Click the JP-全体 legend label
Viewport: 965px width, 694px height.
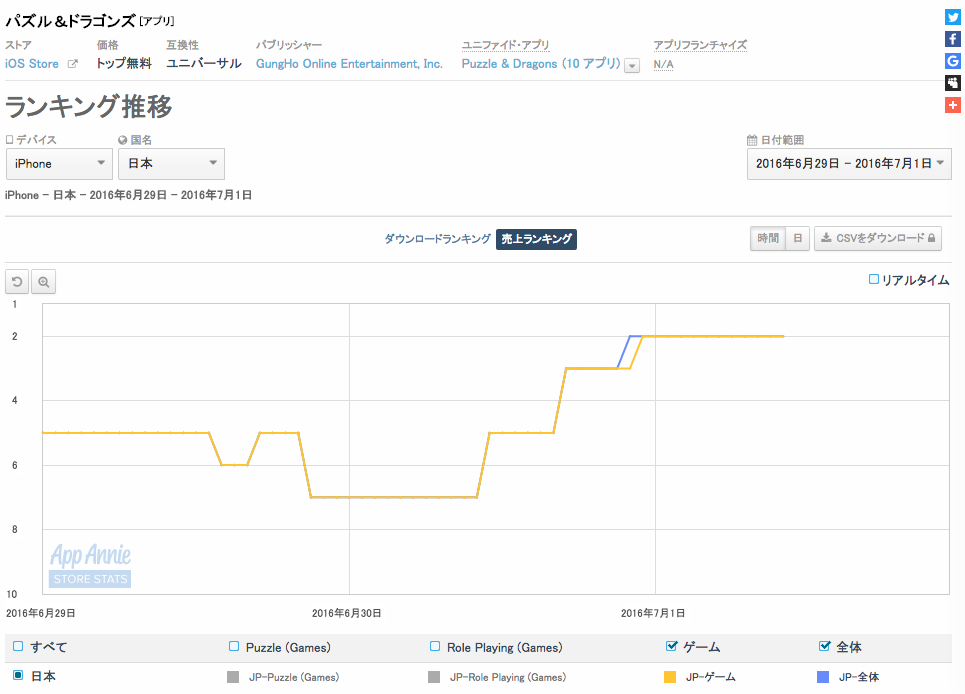[859, 677]
